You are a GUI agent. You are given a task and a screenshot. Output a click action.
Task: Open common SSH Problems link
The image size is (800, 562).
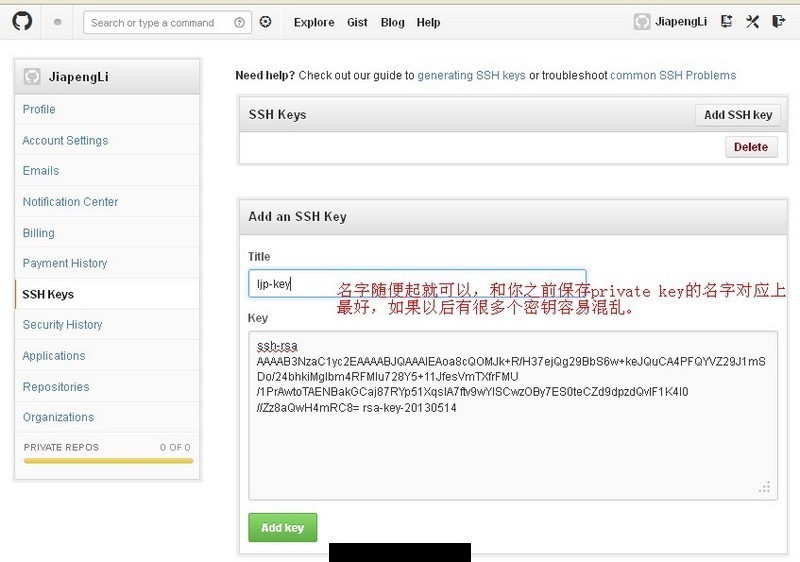673,75
